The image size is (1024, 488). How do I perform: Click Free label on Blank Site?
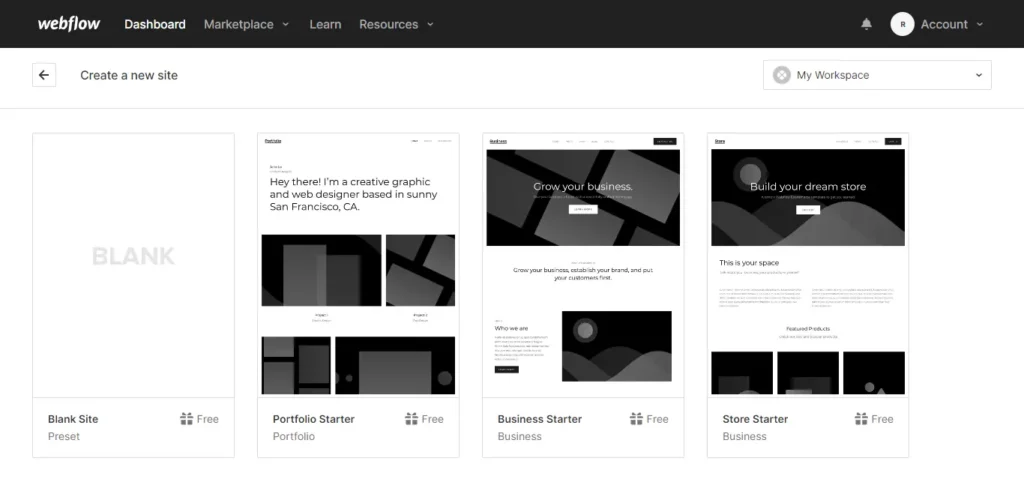coord(208,419)
